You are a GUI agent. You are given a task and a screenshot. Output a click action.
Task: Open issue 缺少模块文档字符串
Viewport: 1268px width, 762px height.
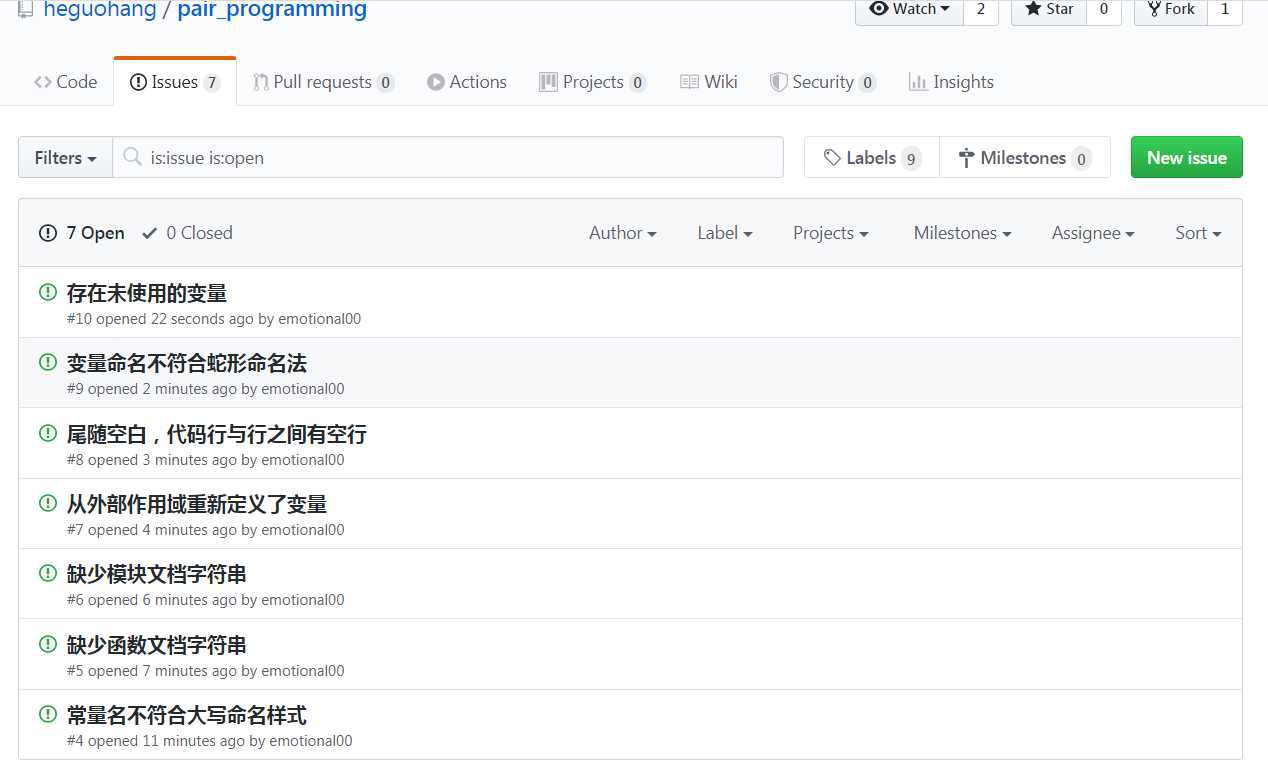point(157,574)
